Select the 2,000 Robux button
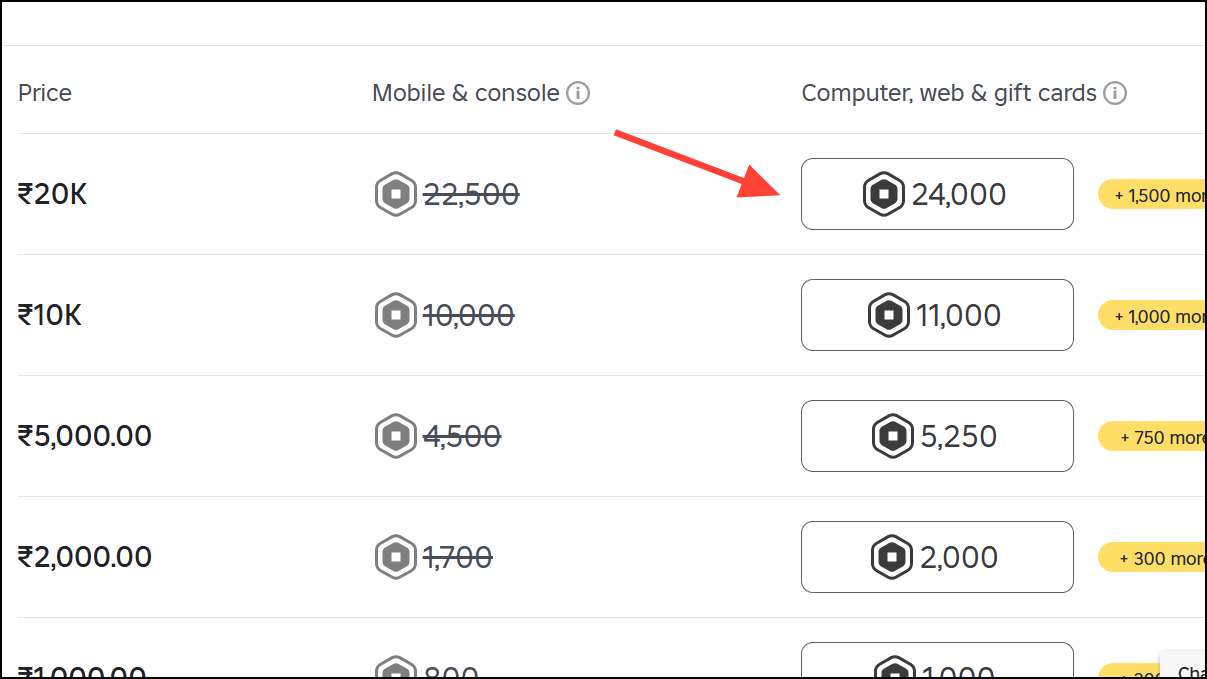Image resolution: width=1207 pixels, height=679 pixels. coord(937,557)
